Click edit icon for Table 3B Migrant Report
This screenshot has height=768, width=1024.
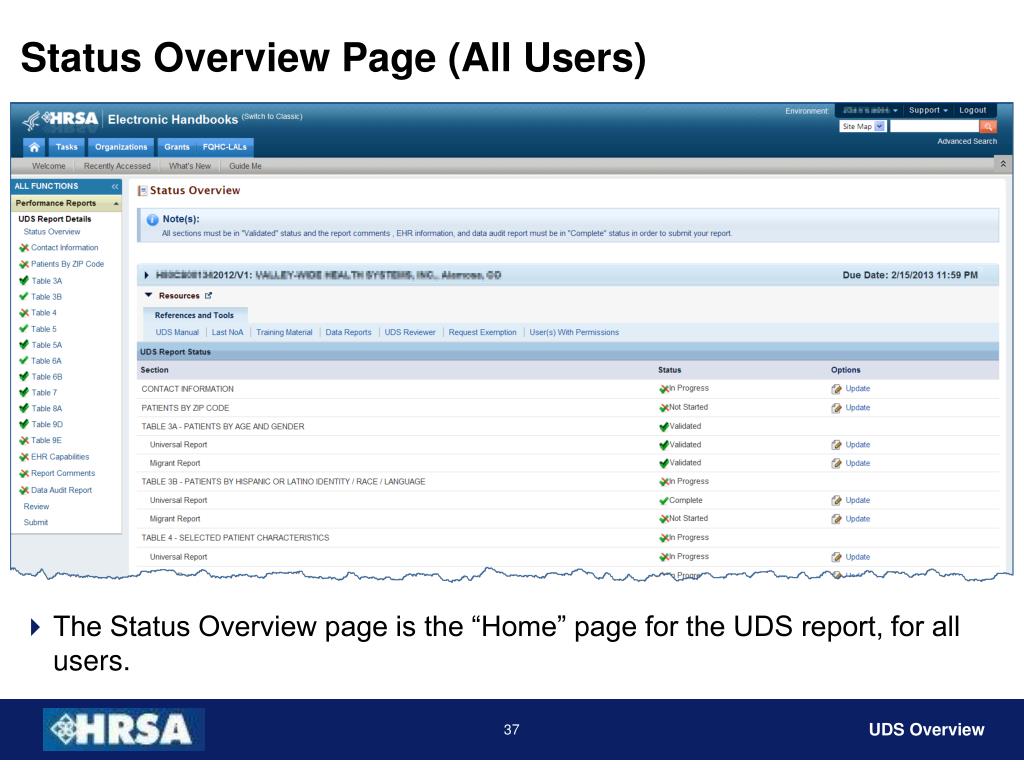tap(836, 519)
